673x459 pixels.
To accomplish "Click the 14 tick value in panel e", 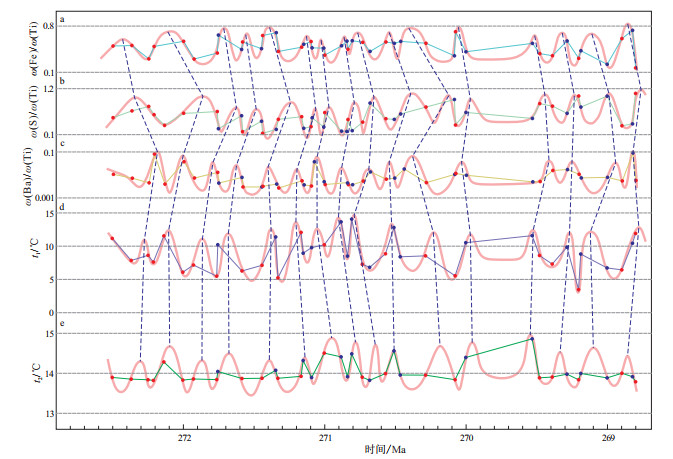I will point(49,374).
